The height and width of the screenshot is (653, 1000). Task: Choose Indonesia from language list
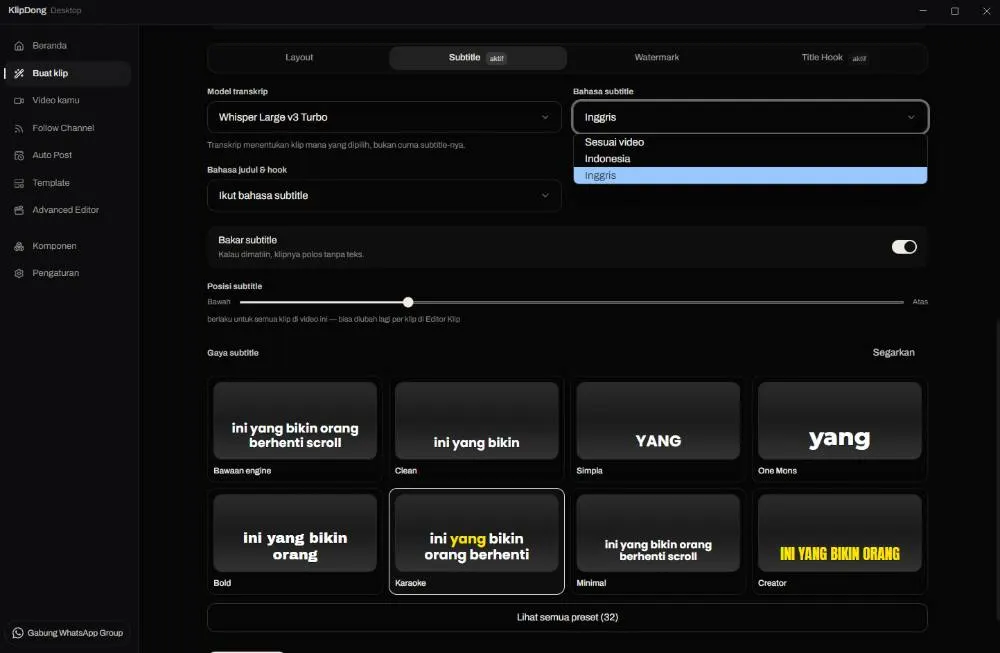(750, 159)
